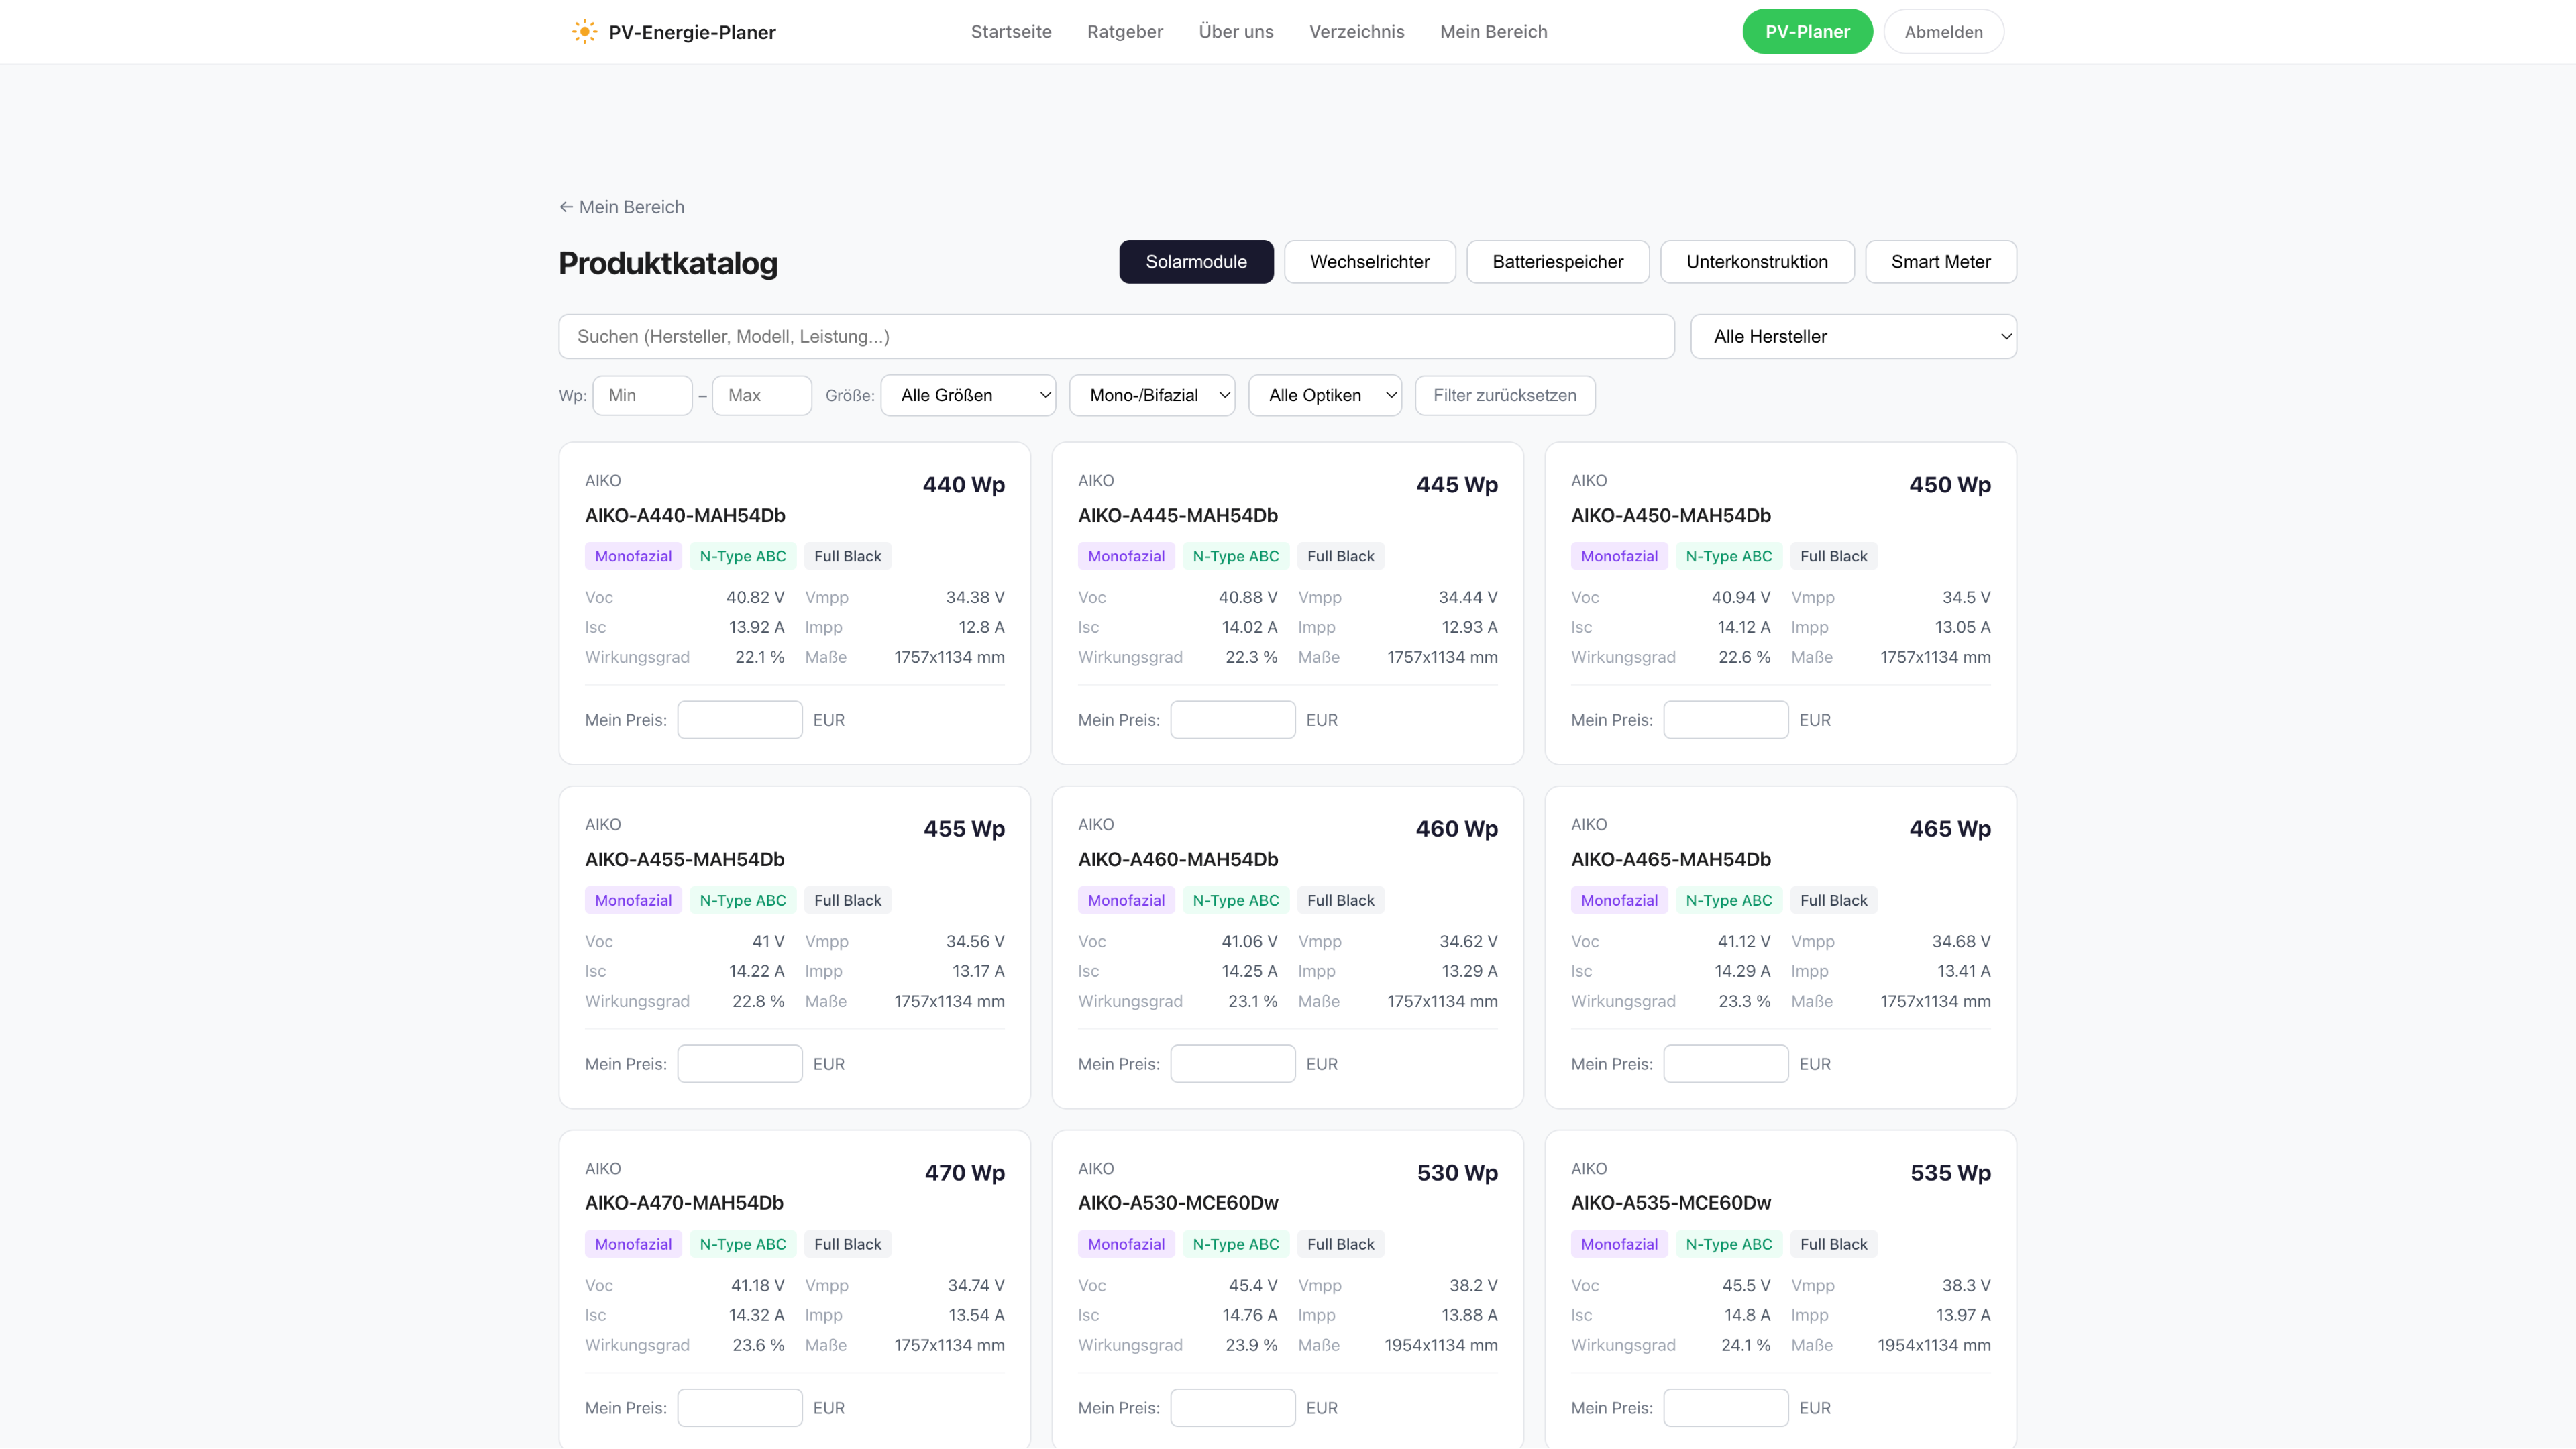Expand the Alle Größen size dropdown
2576x1449 pixels.
[967, 396]
